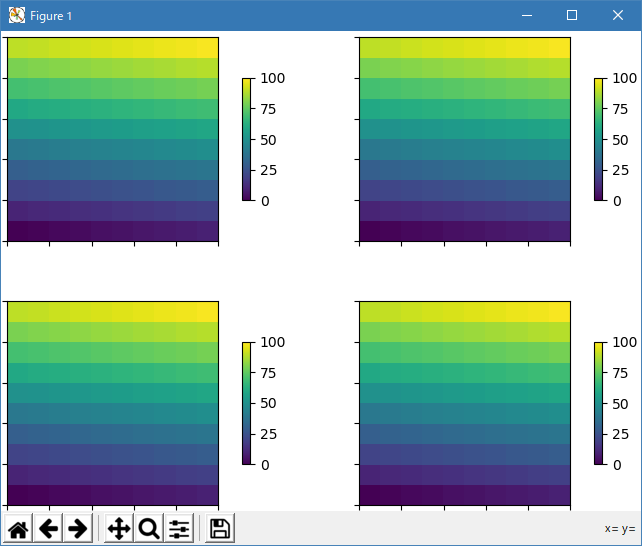Click '100' label on top-right colorbar

(x=624, y=78)
